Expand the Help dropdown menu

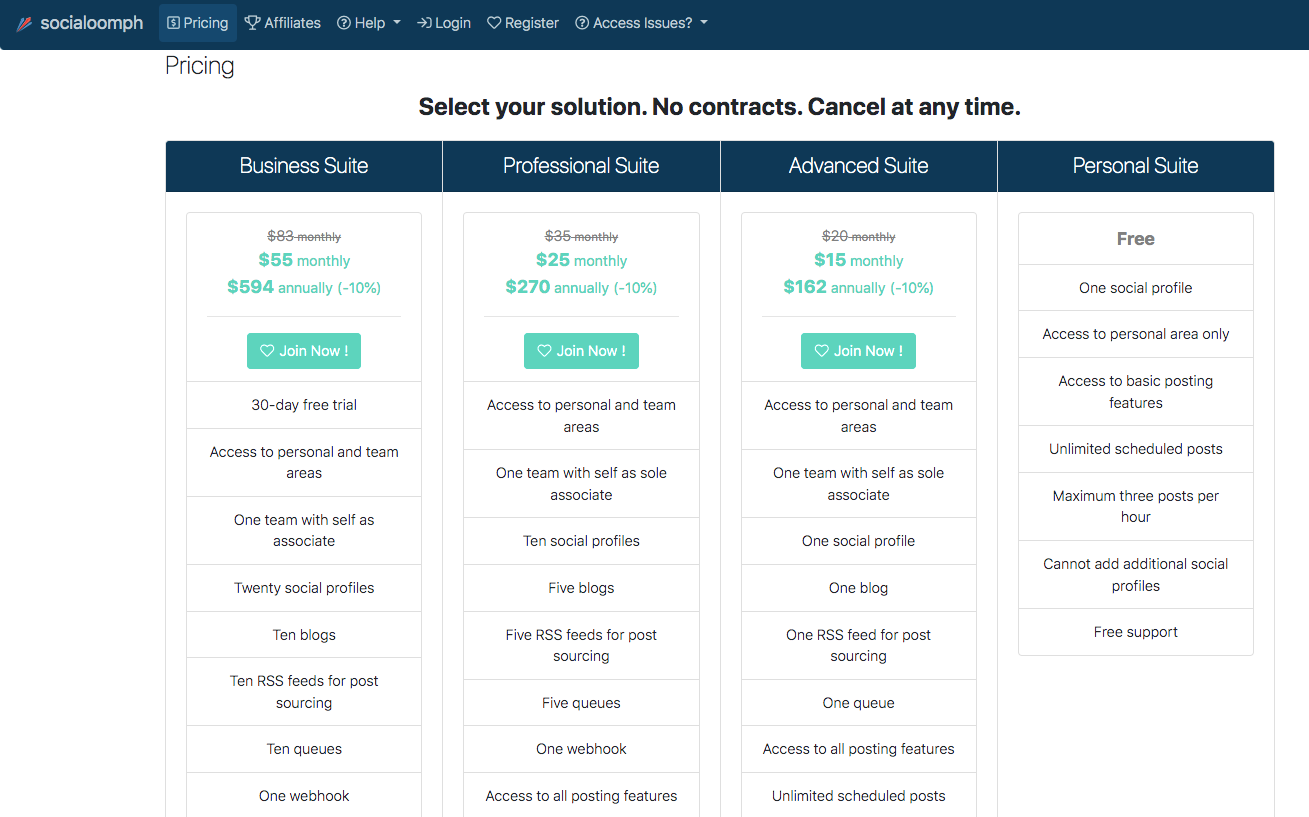(368, 22)
